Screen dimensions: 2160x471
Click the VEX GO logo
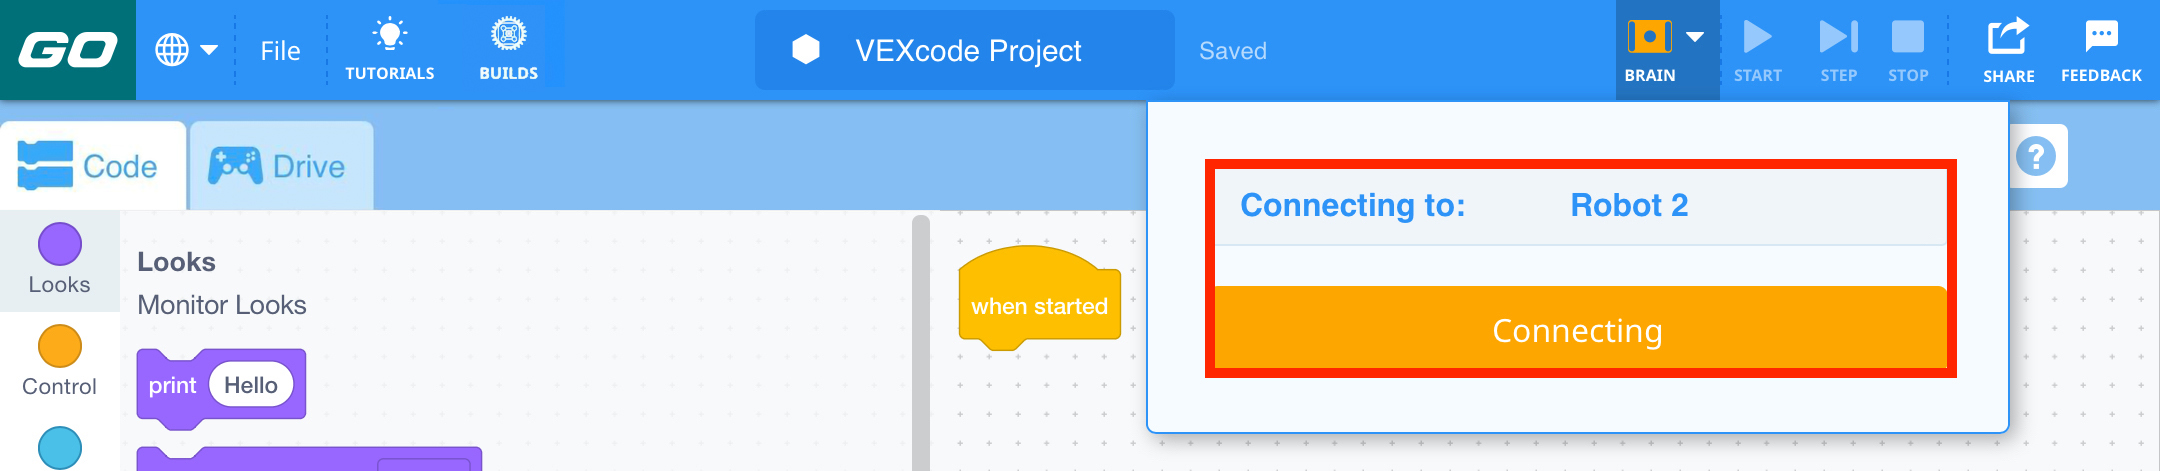pos(67,50)
